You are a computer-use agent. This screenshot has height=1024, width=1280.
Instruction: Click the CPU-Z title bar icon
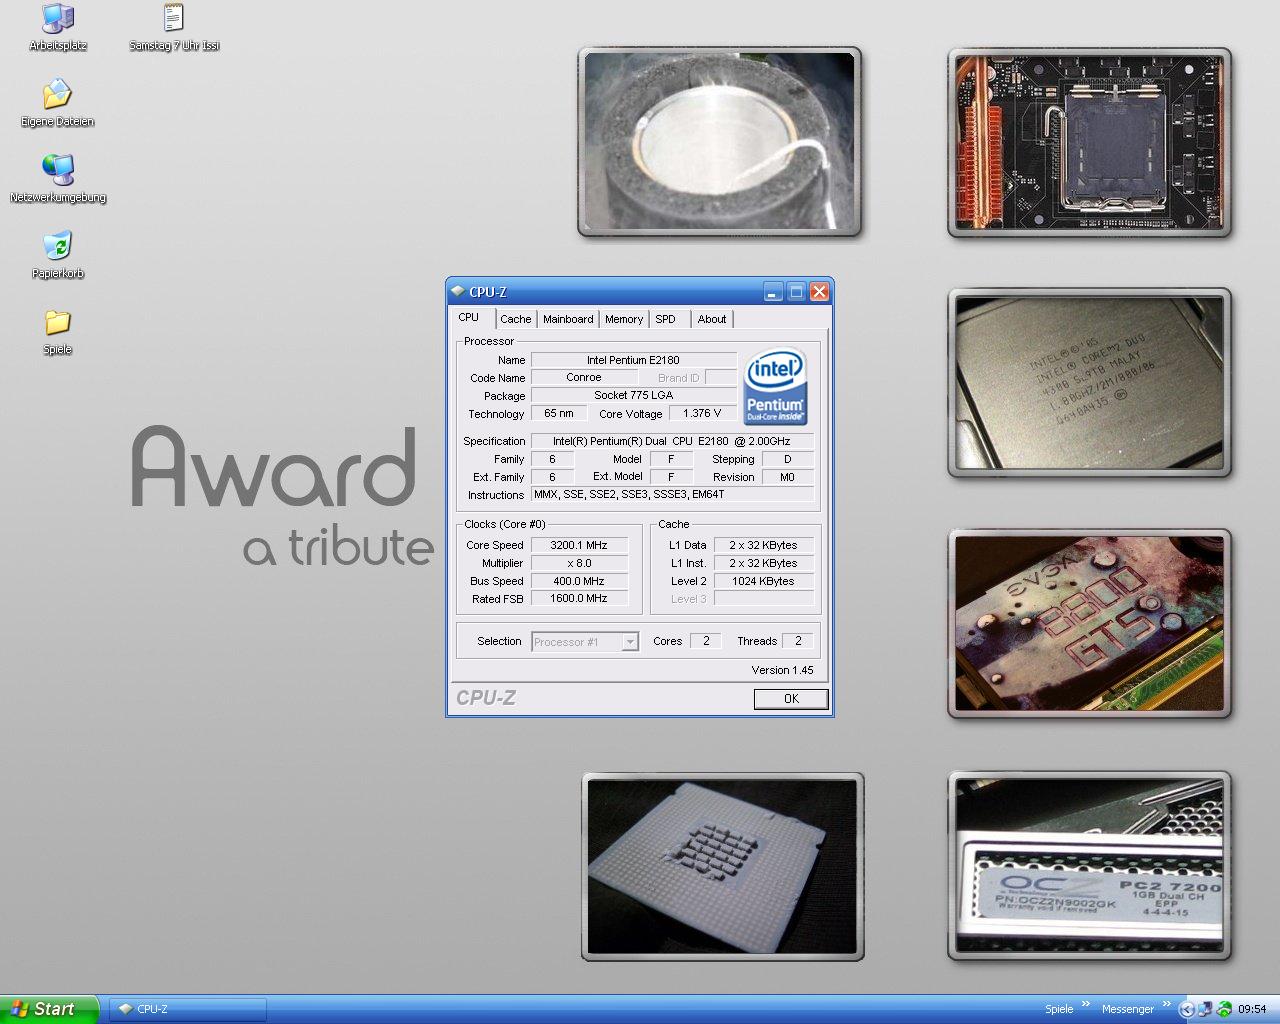pyautogui.click(x=458, y=292)
